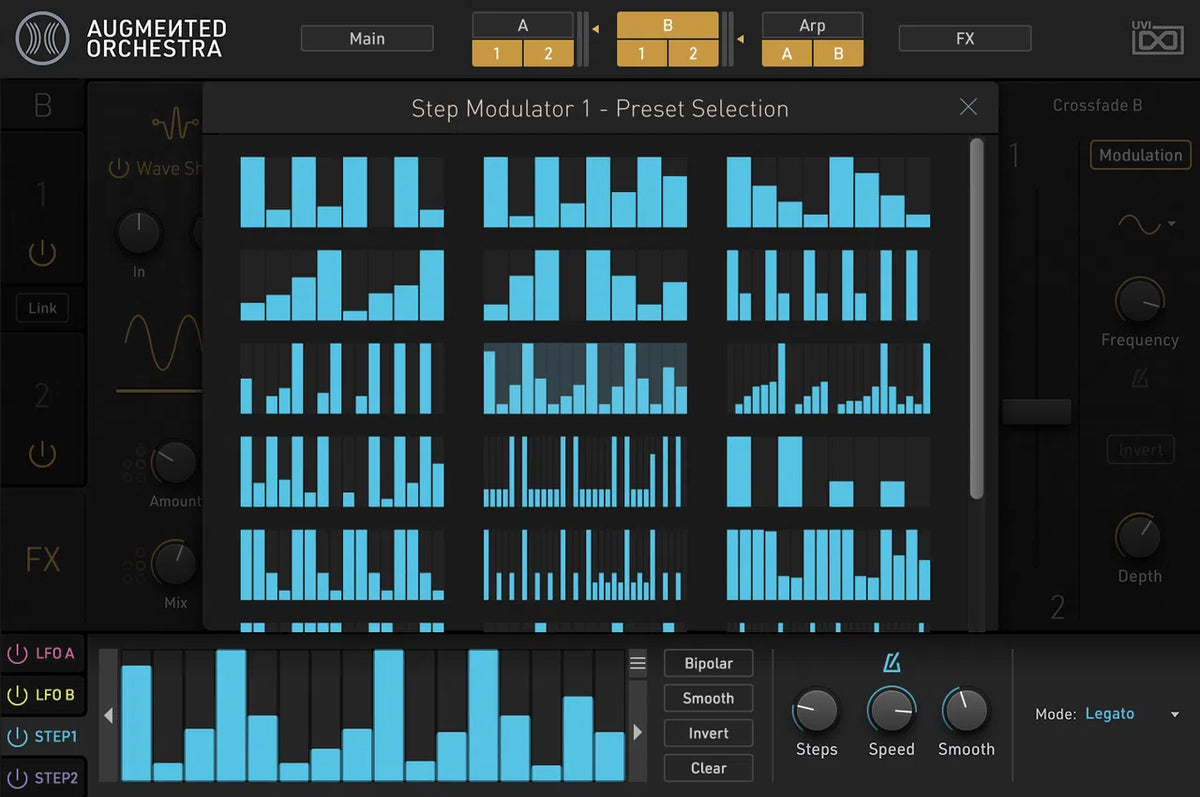The height and width of the screenshot is (797, 1200).
Task: Open the step sequencer hamburger menu icon
Action: pyautogui.click(x=637, y=664)
